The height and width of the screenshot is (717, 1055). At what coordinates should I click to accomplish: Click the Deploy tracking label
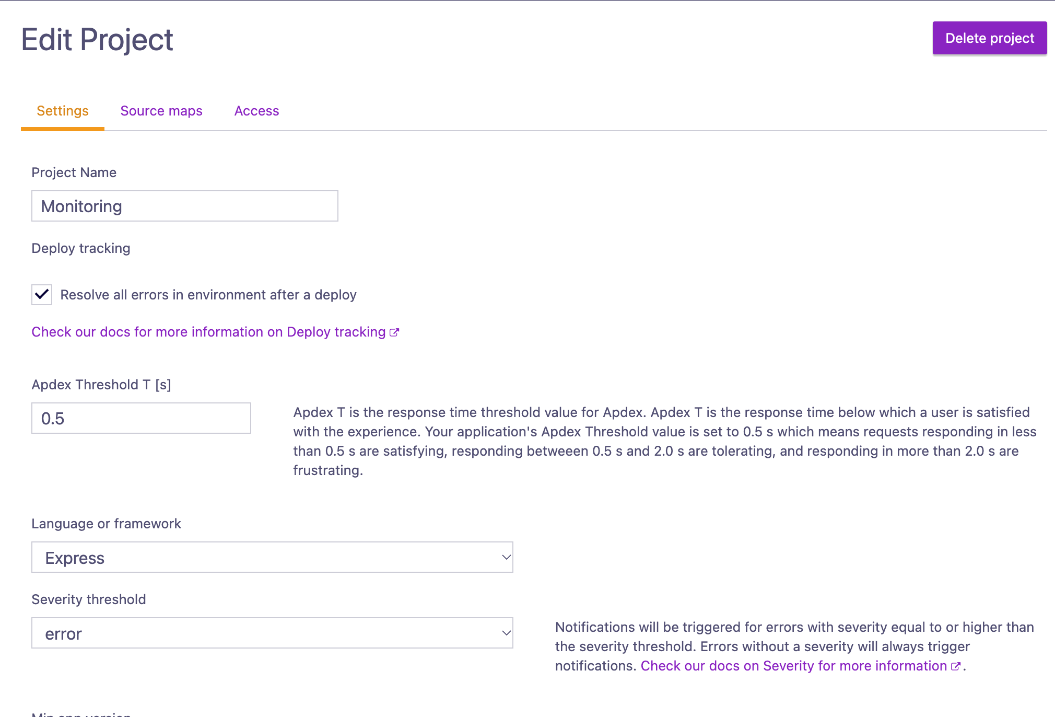point(81,248)
